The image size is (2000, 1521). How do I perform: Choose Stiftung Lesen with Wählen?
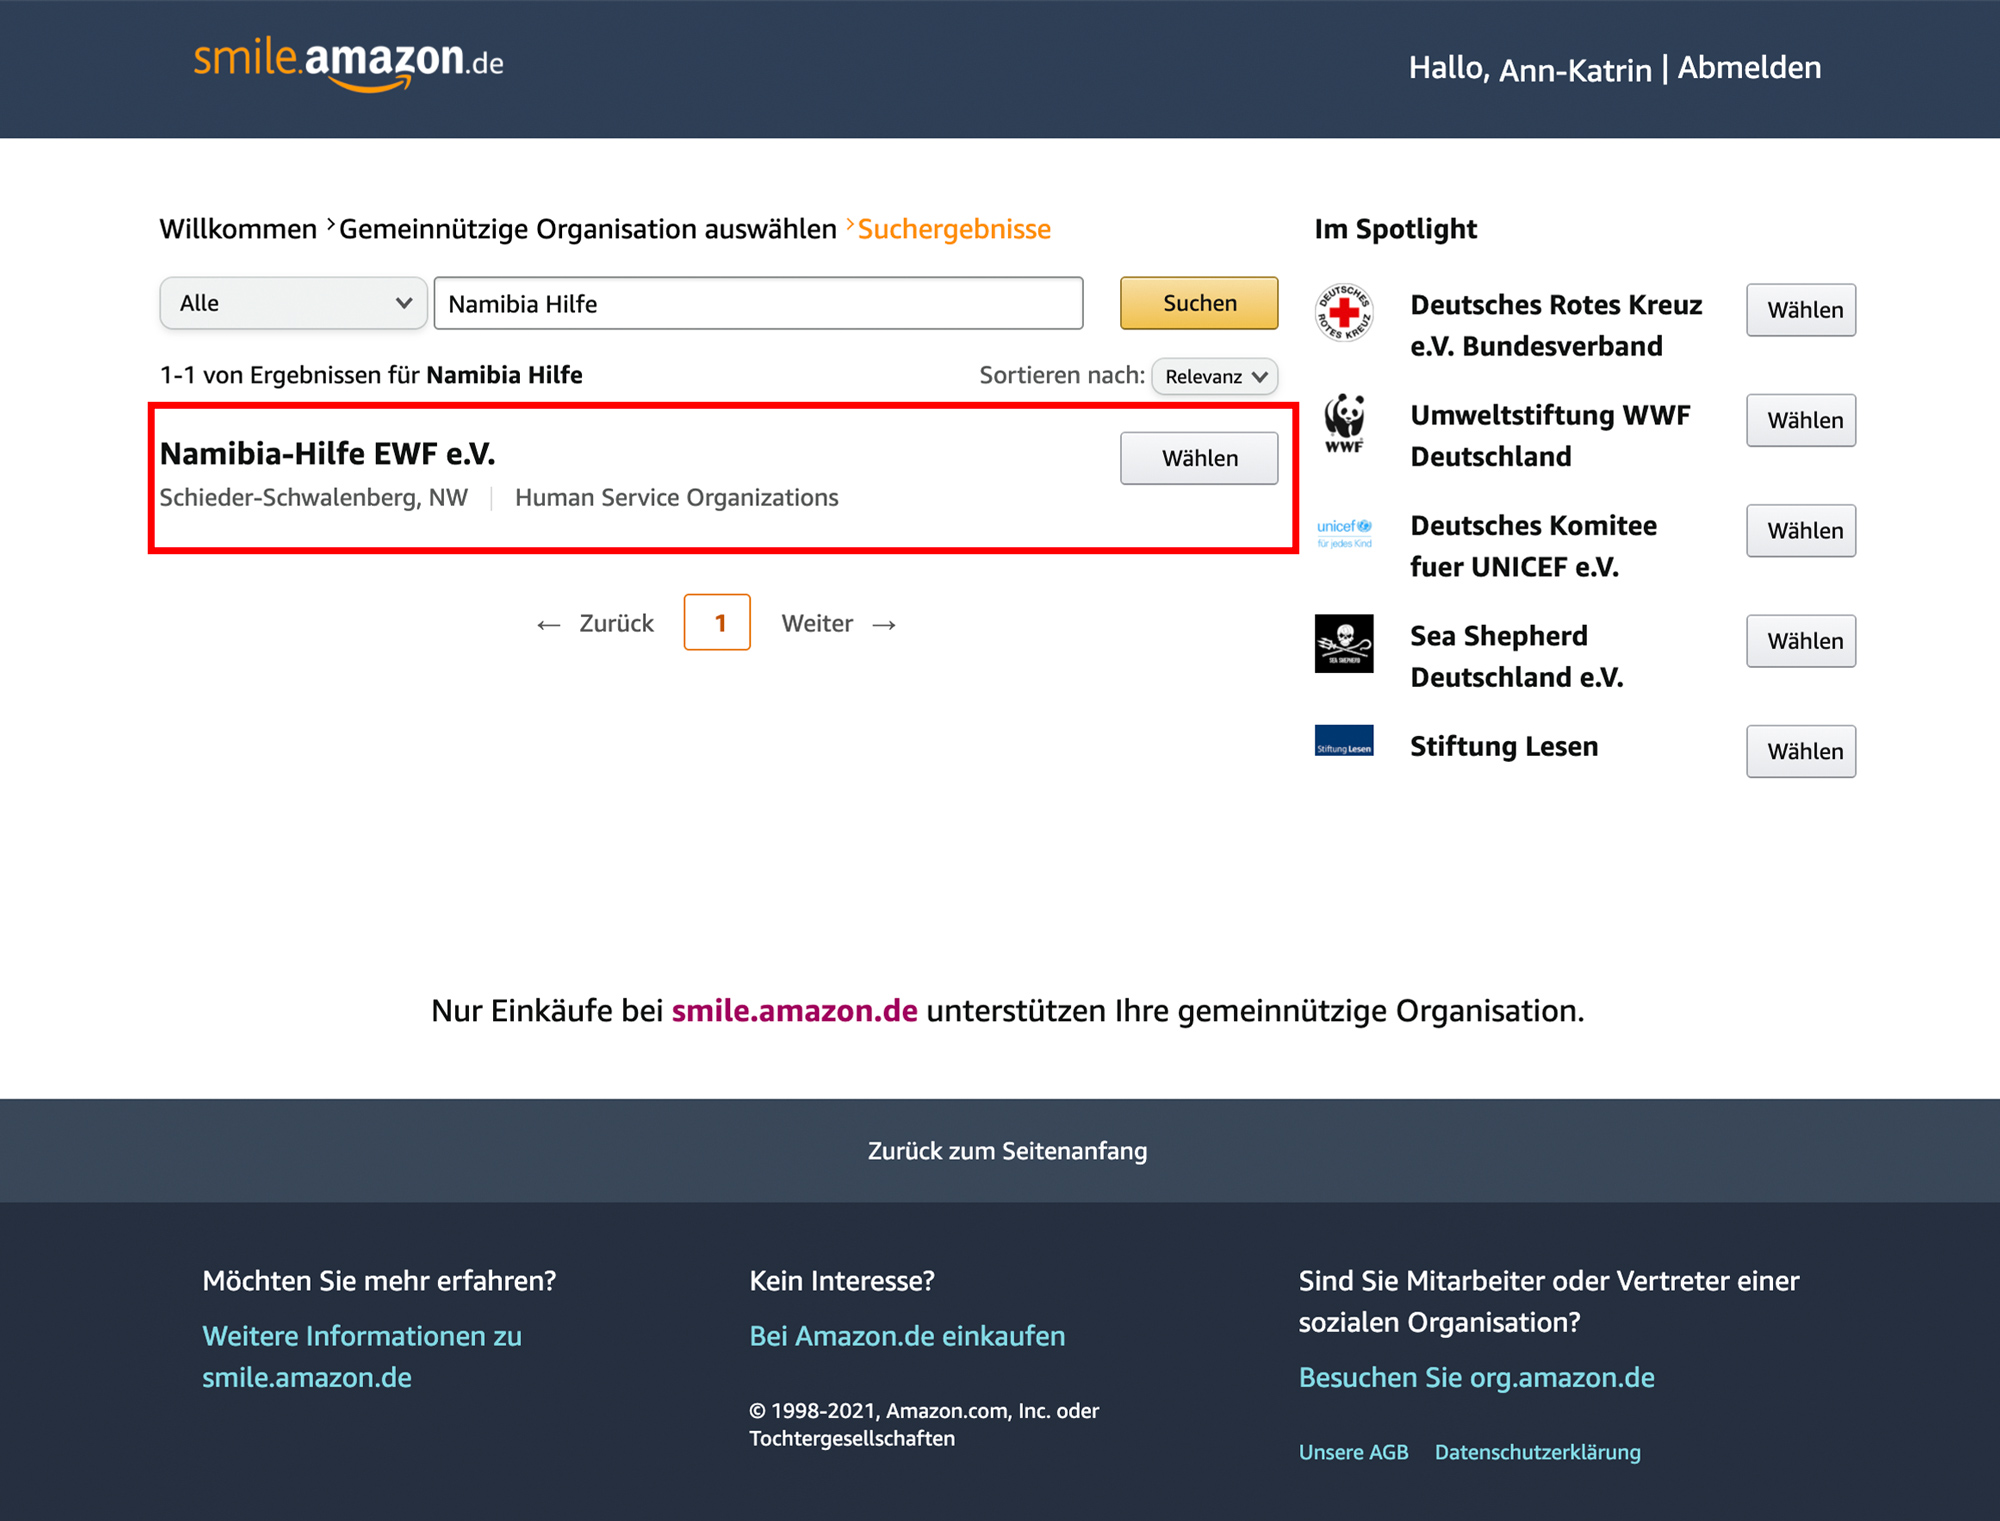coord(1801,751)
